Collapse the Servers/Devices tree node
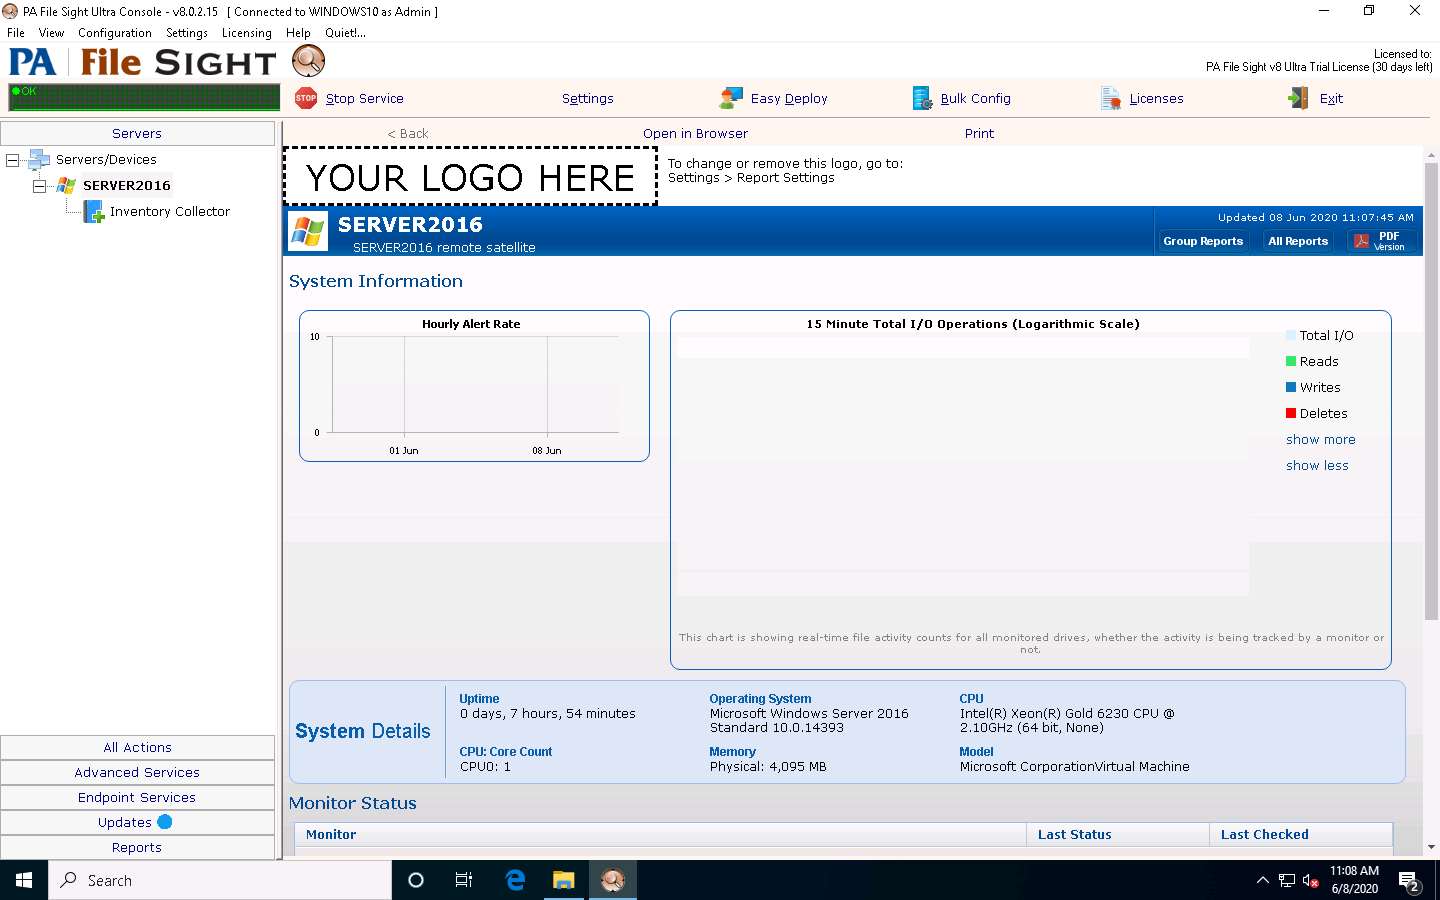 [12, 160]
